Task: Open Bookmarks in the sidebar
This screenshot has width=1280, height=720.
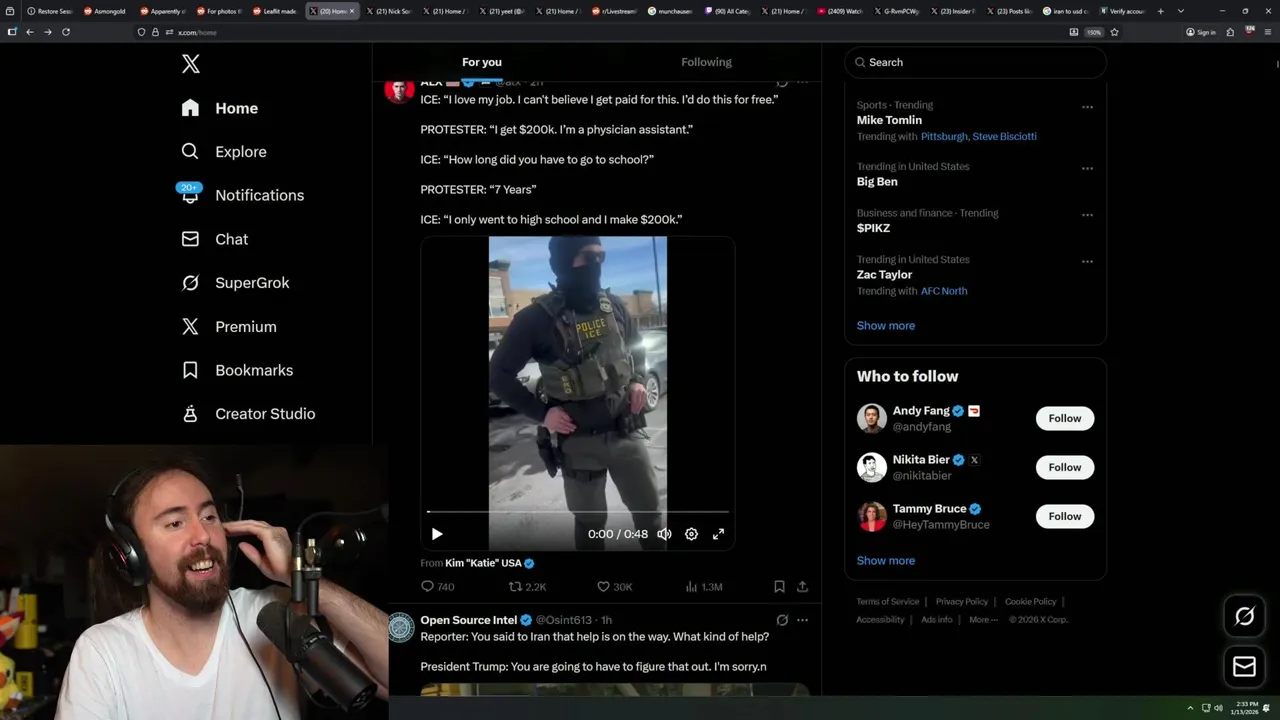Action: point(237,370)
